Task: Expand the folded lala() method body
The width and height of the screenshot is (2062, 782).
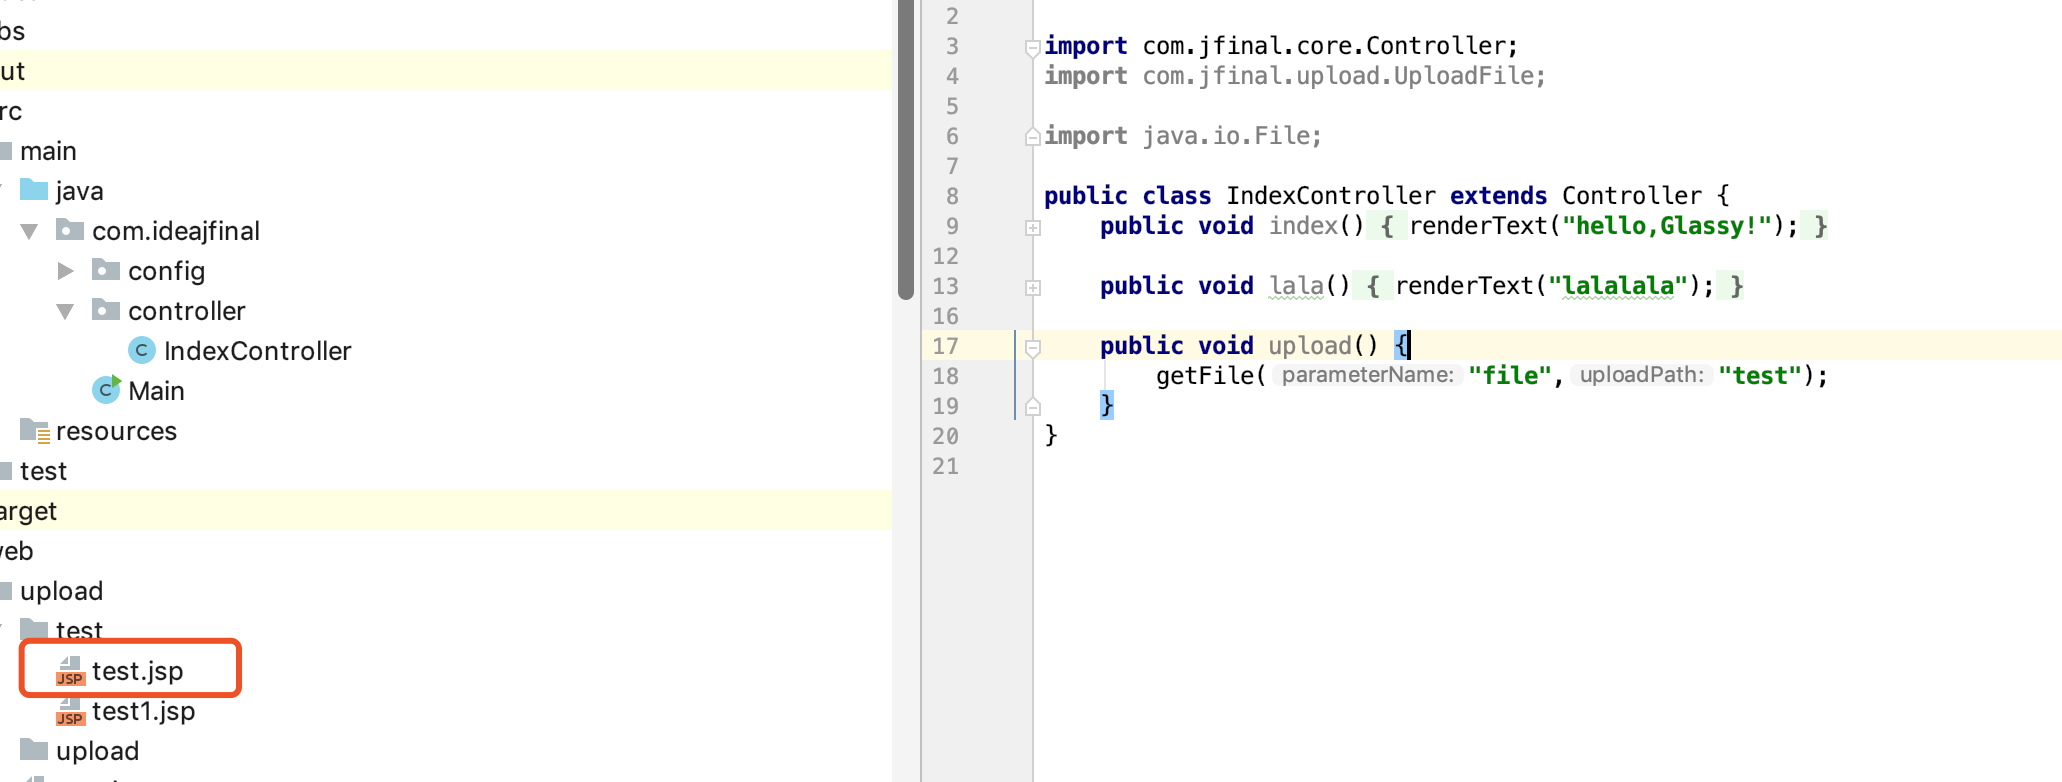Action: pos(1033,288)
